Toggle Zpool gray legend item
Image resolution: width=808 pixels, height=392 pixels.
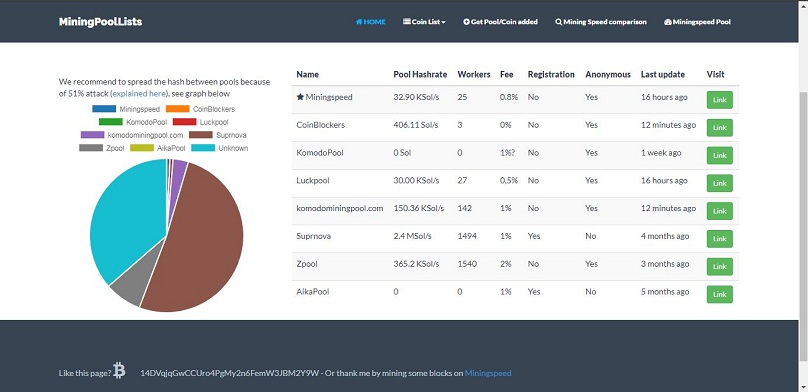click(x=102, y=148)
